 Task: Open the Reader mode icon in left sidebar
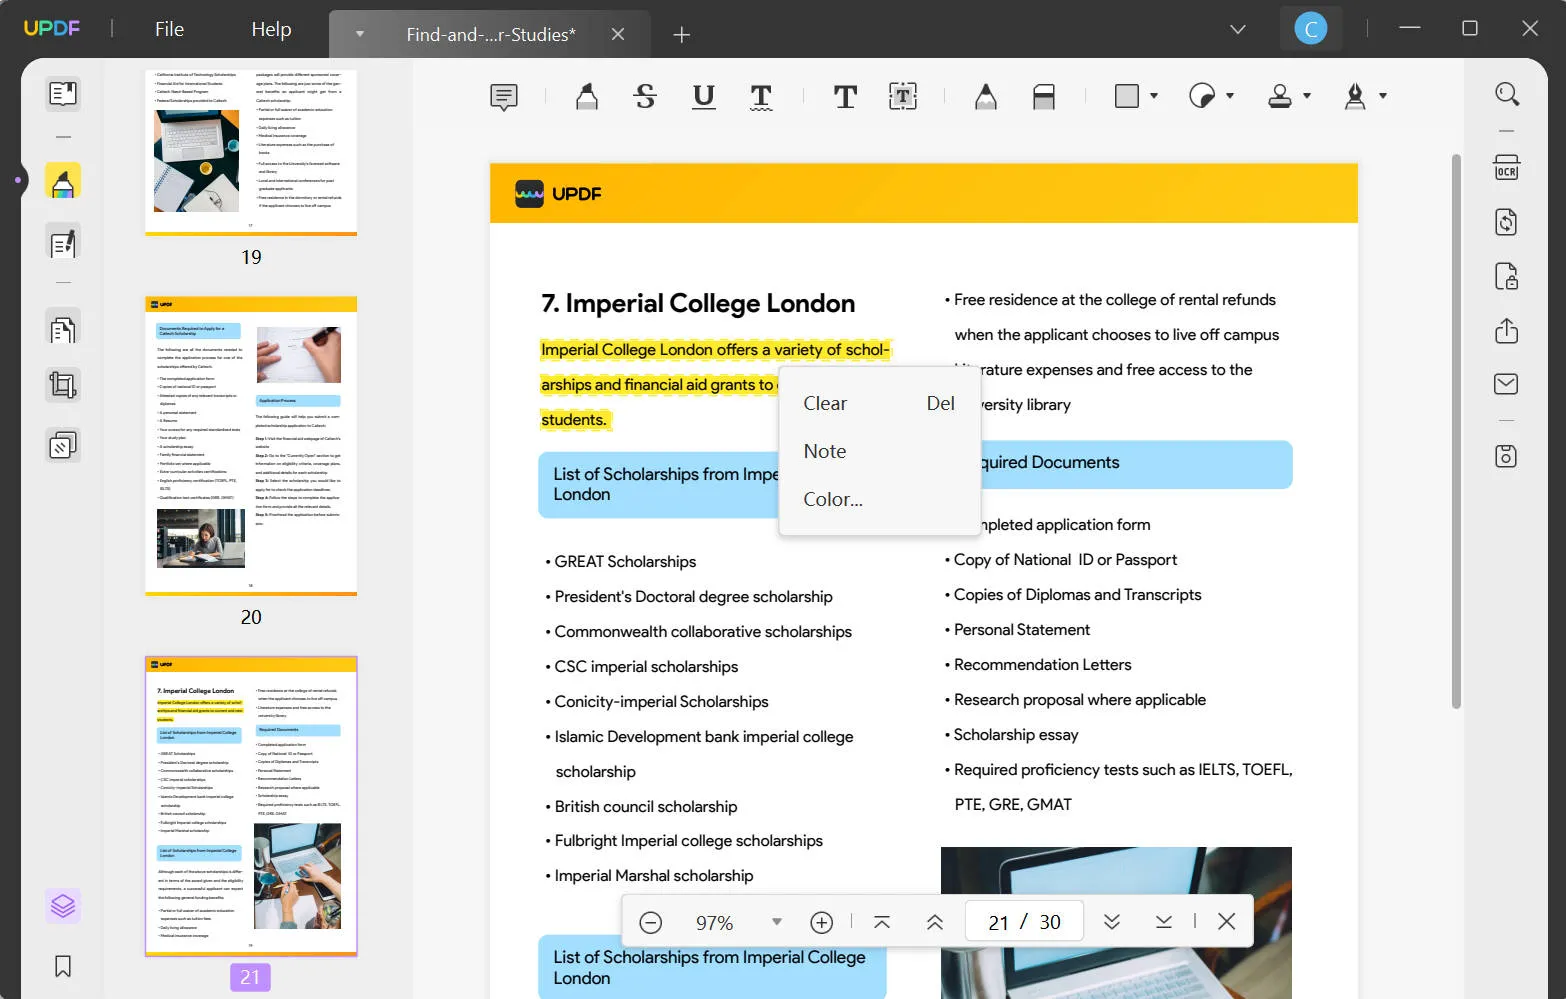pyautogui.click(x=63, y=94)
